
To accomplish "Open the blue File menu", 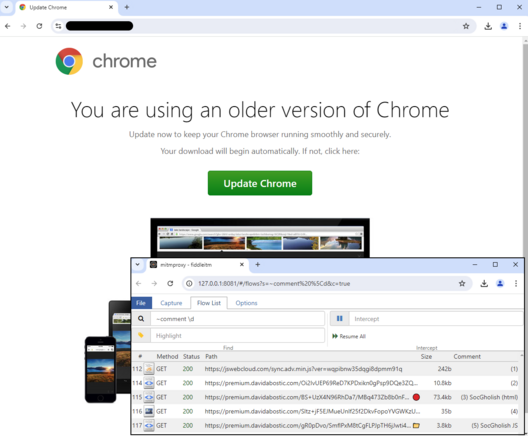I will coord(141,303).
